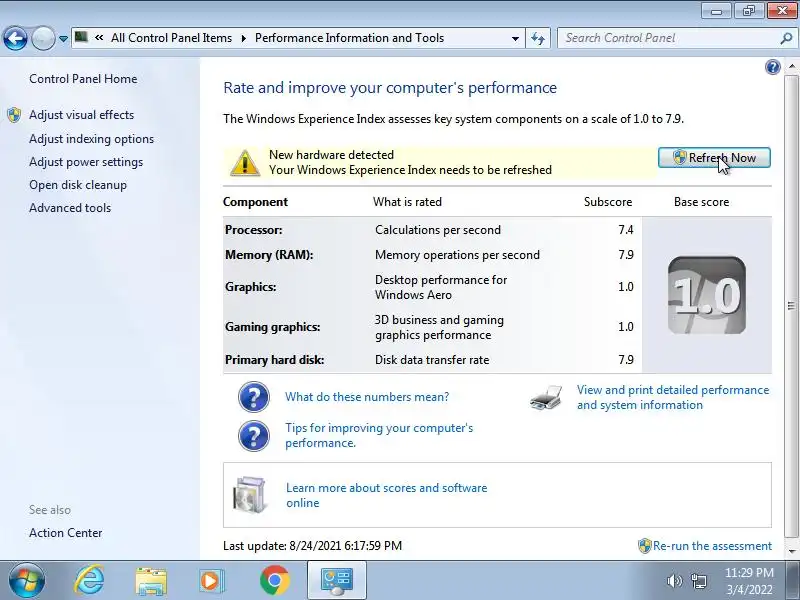Open Windows Media Player from the taskbar
The image size is (800, 600).
210,581
